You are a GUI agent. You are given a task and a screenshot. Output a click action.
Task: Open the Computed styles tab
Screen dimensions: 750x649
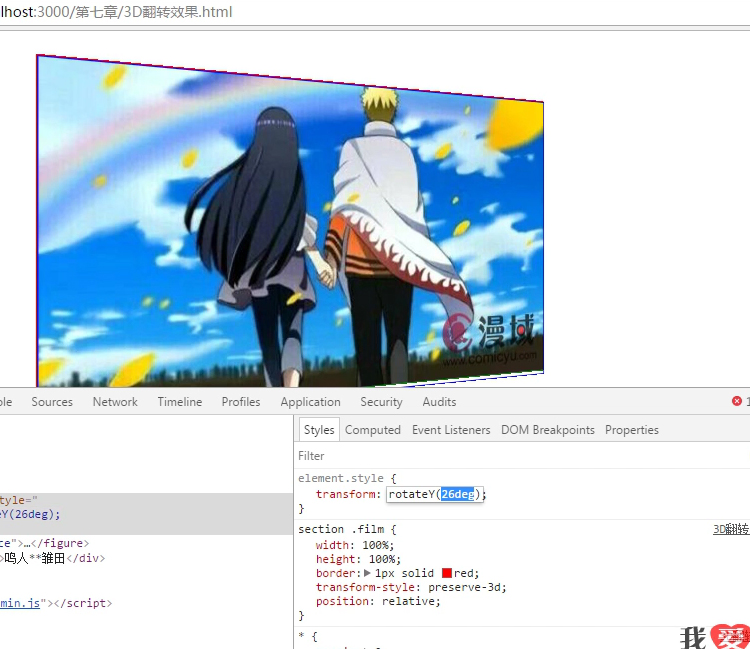coord(373,429)
